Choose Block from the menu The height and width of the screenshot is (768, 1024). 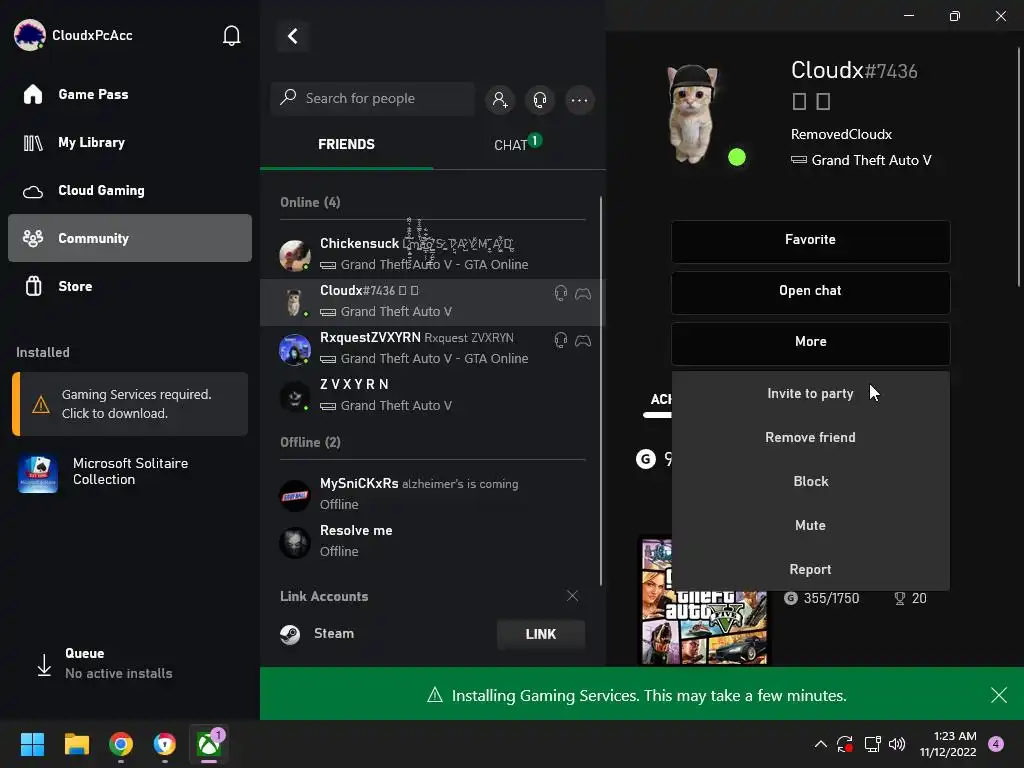click(x=810, y=481)
